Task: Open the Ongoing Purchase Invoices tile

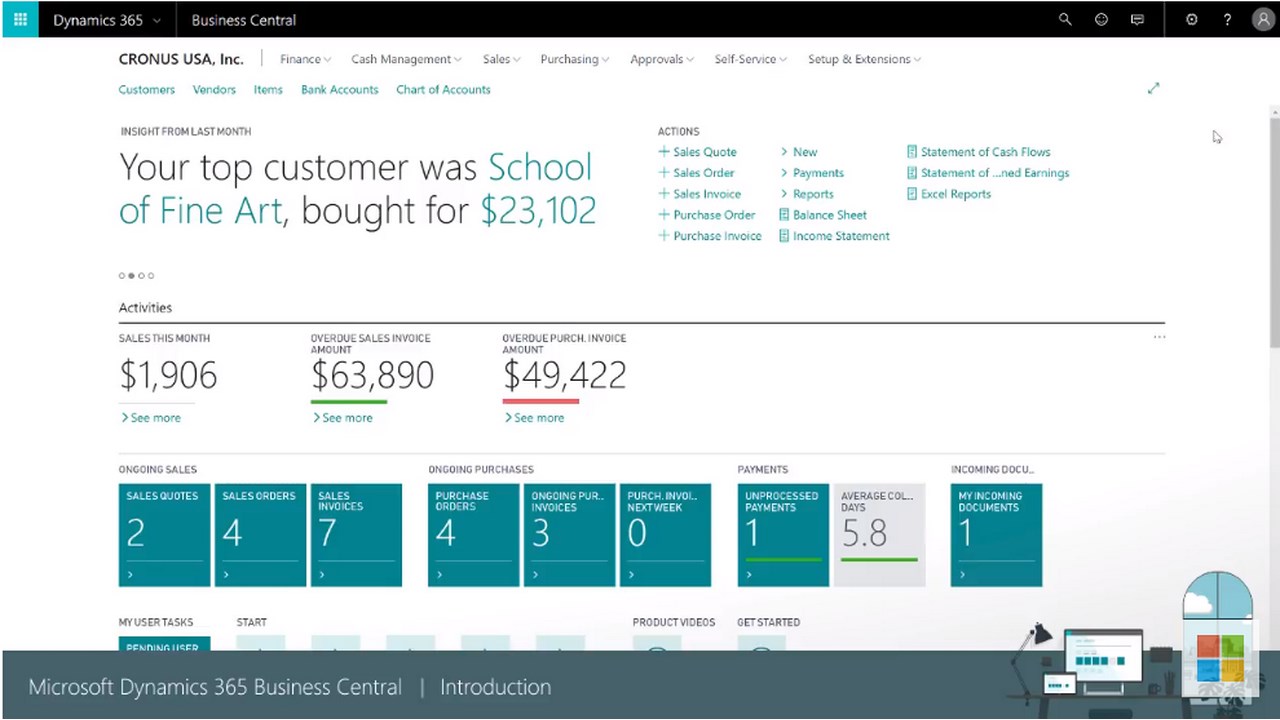Action: pos(570,535)
